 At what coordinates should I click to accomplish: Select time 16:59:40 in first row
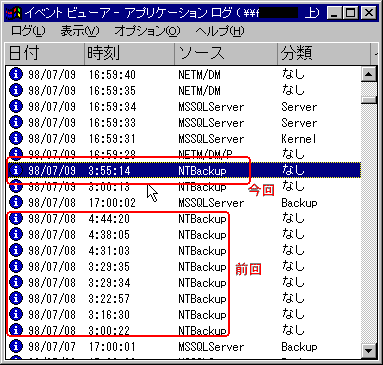112,75
